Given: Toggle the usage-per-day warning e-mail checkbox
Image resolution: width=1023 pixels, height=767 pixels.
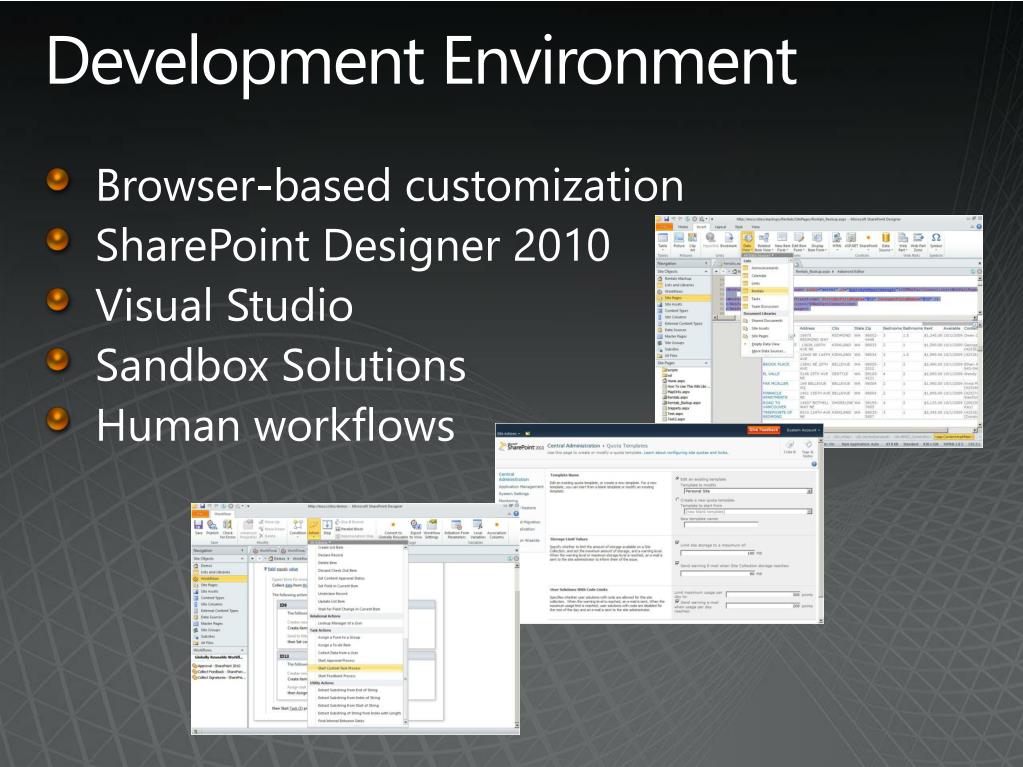Looking at the screenshot, I should 677,601.
